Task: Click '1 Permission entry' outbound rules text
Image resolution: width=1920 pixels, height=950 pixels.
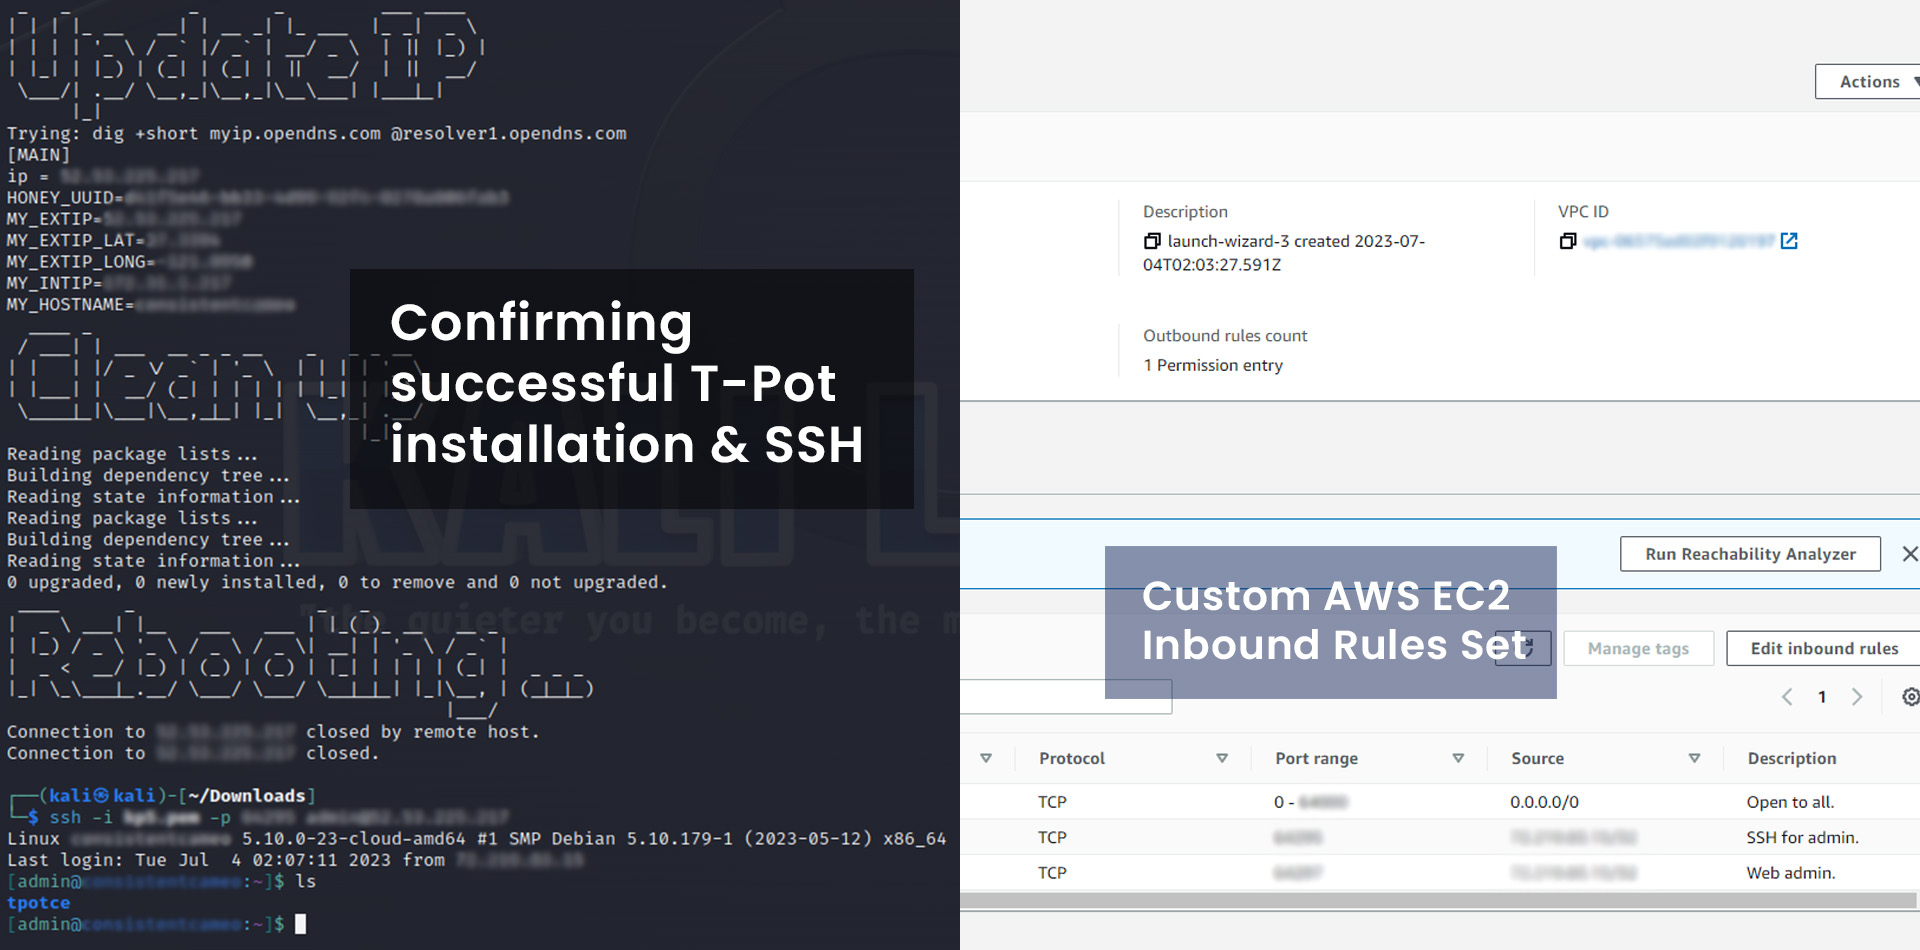Action: pos(1212,365)
